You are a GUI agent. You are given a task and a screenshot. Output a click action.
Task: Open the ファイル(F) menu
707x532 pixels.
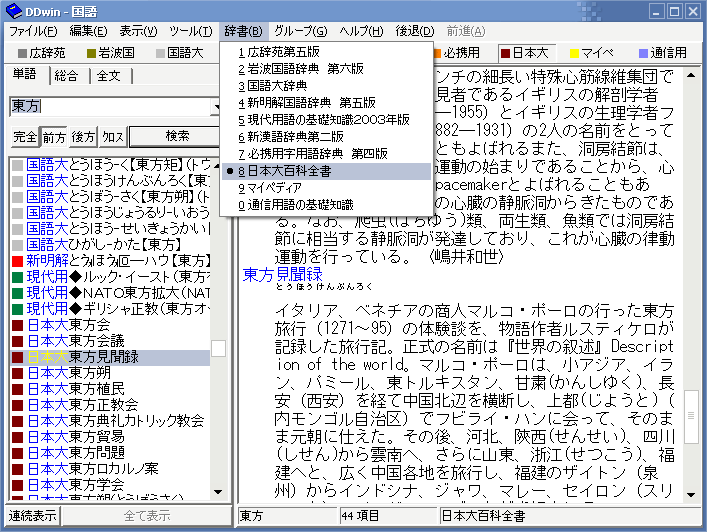(x=33, y=31)
